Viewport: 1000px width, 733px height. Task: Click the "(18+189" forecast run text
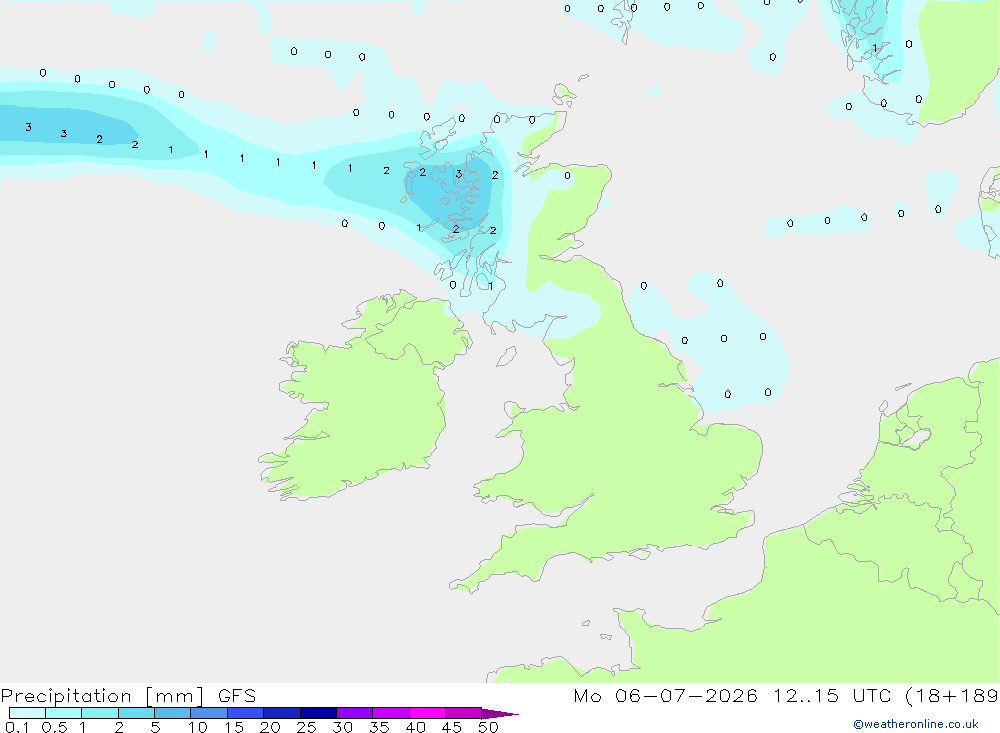pyautogui.click(x=952, y=696)
